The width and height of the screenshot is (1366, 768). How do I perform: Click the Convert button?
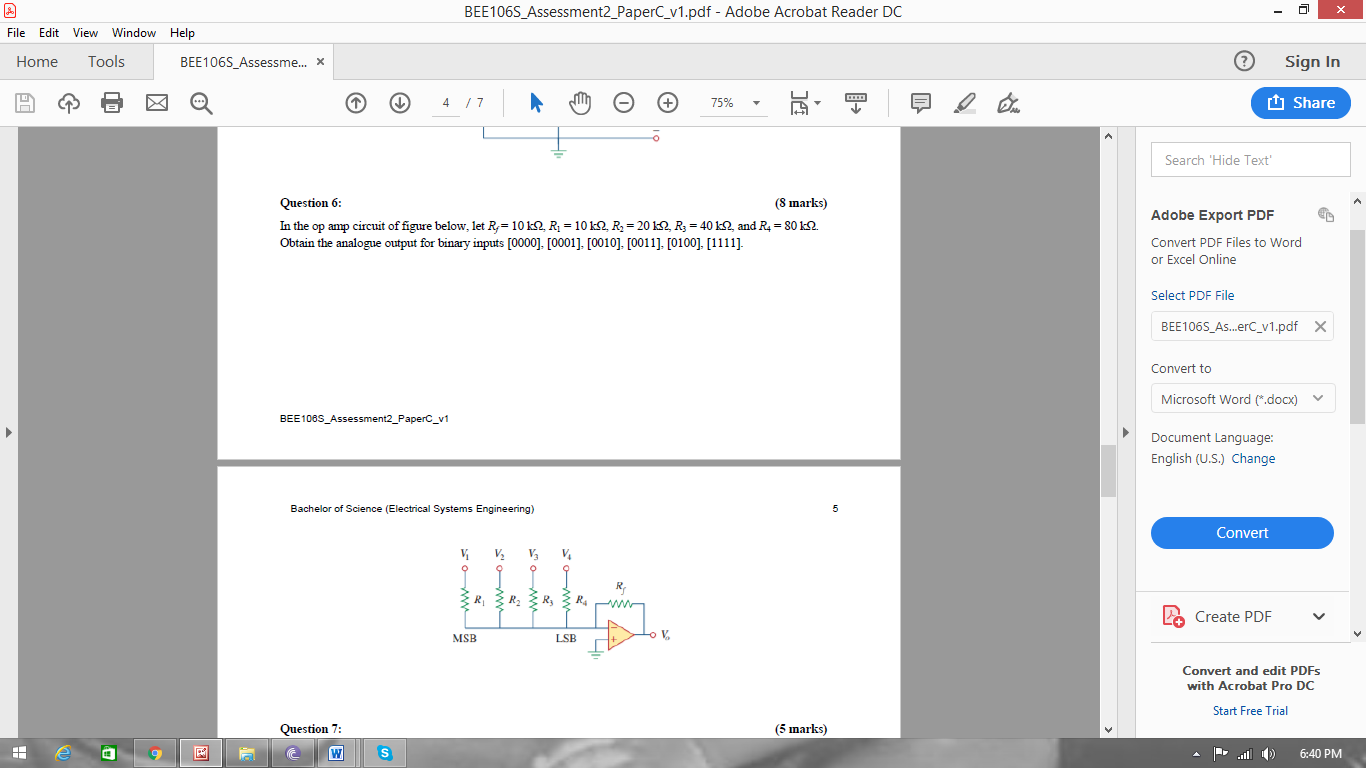point(1242,533)
